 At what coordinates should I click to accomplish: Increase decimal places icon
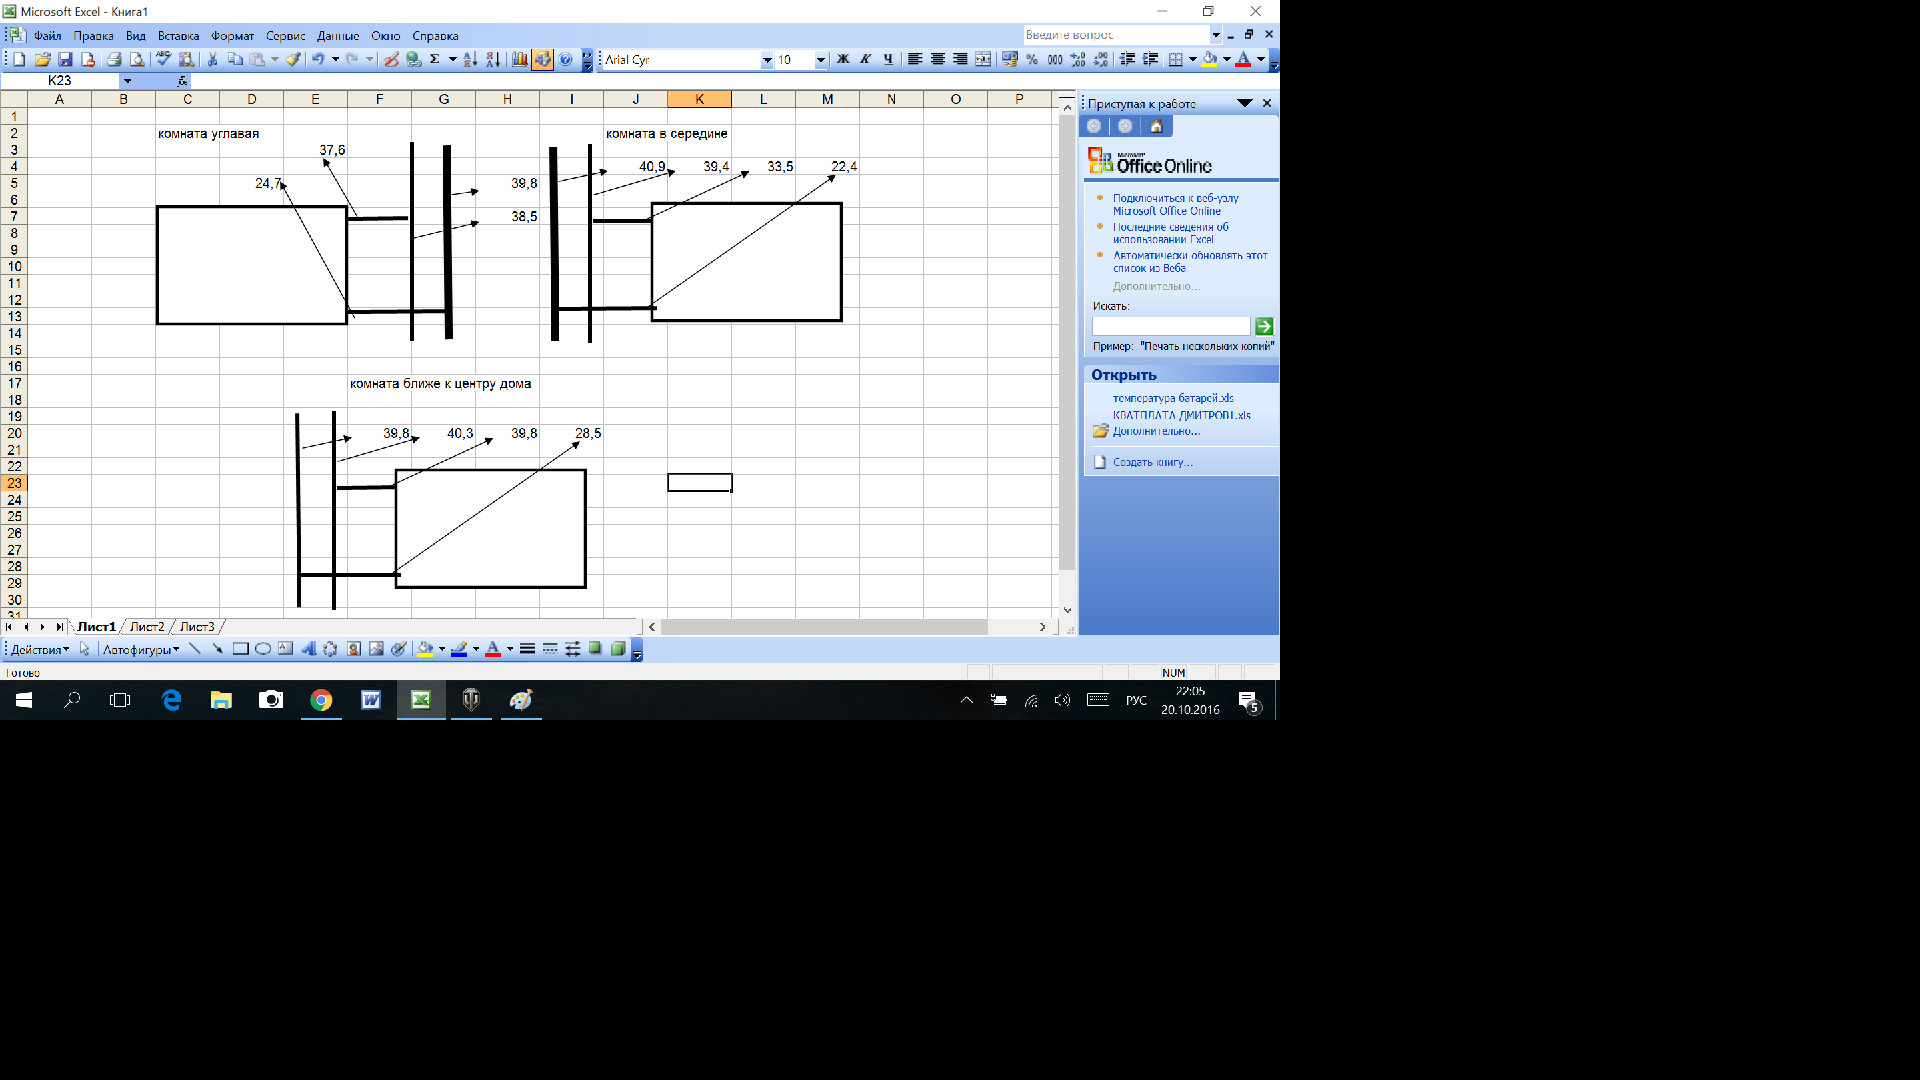point(1078,60)
